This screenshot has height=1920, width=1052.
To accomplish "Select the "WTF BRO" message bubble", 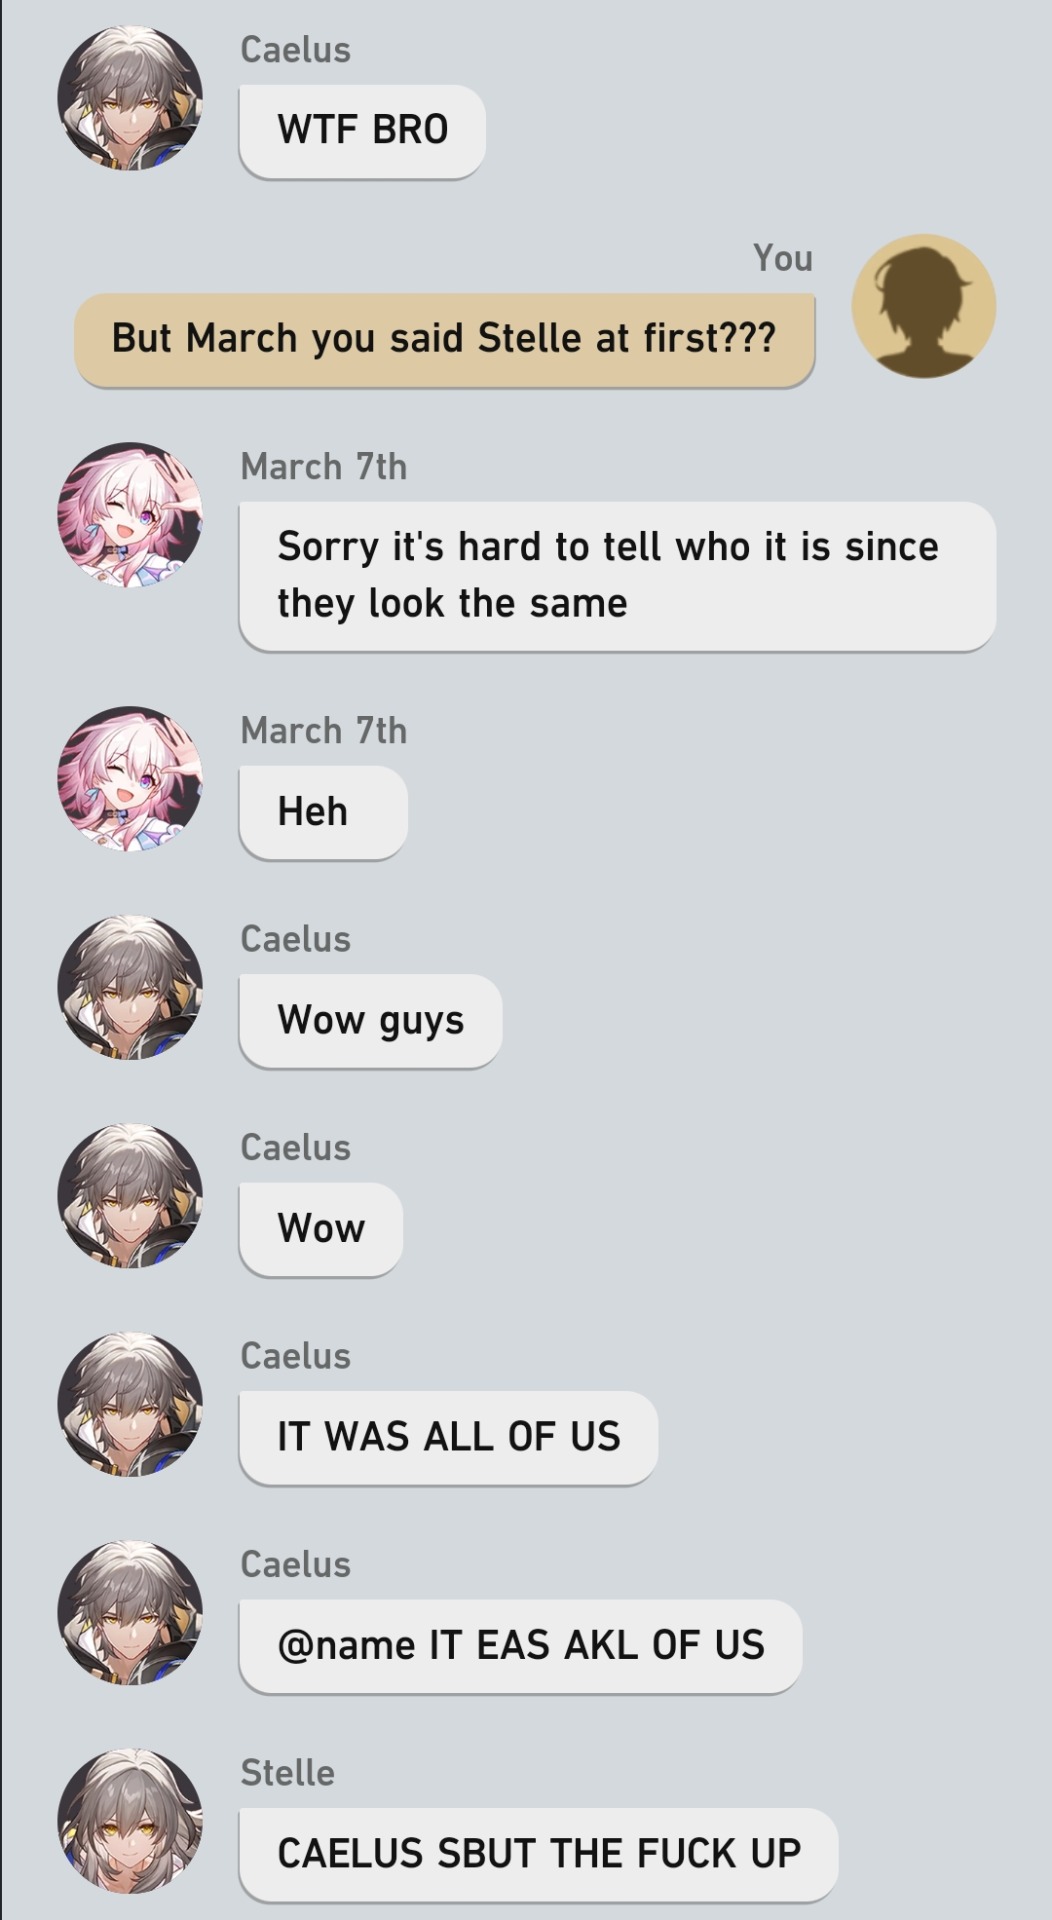I will 362,131.
